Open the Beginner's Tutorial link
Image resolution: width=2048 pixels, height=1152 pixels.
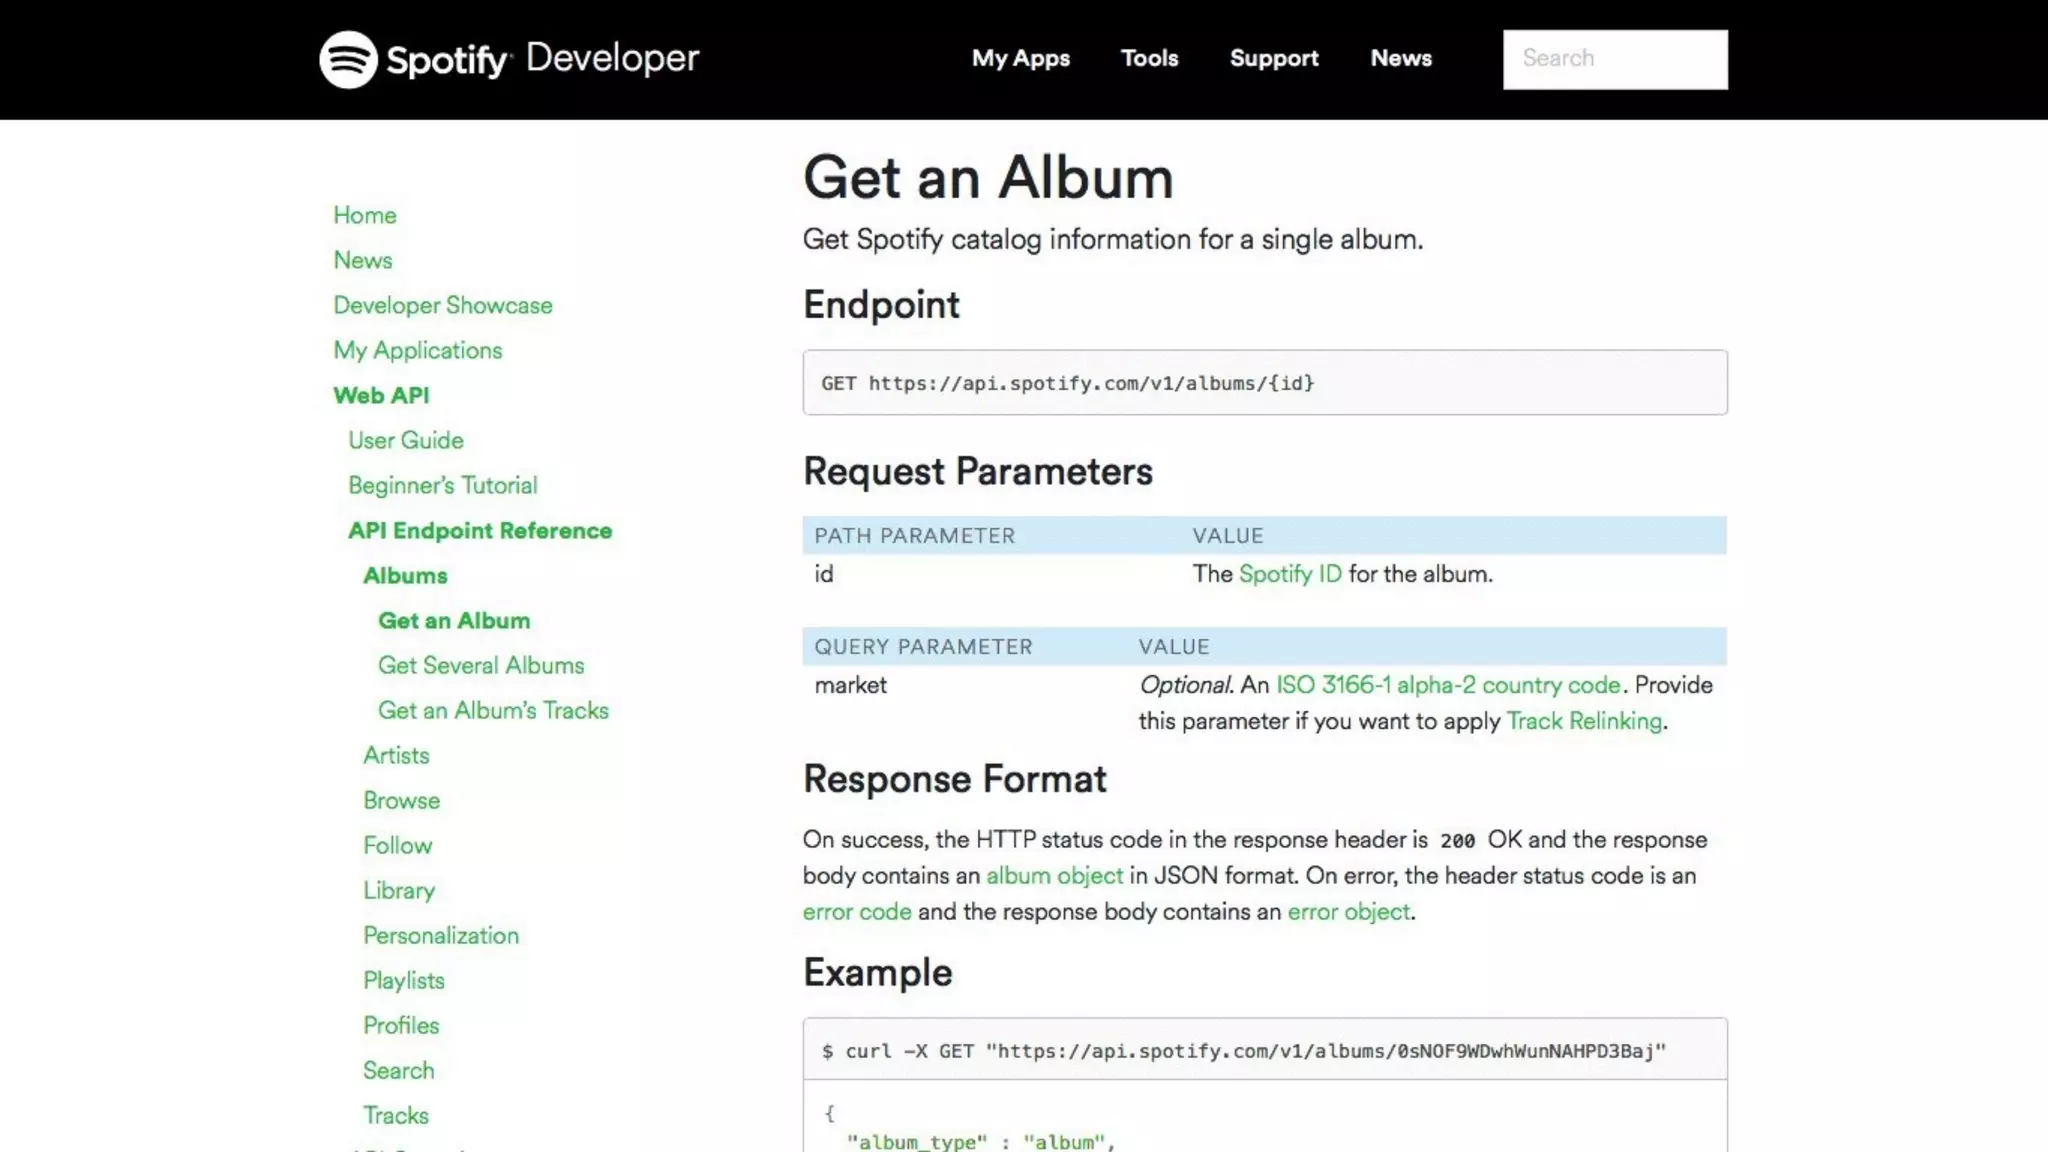point(442,485)
